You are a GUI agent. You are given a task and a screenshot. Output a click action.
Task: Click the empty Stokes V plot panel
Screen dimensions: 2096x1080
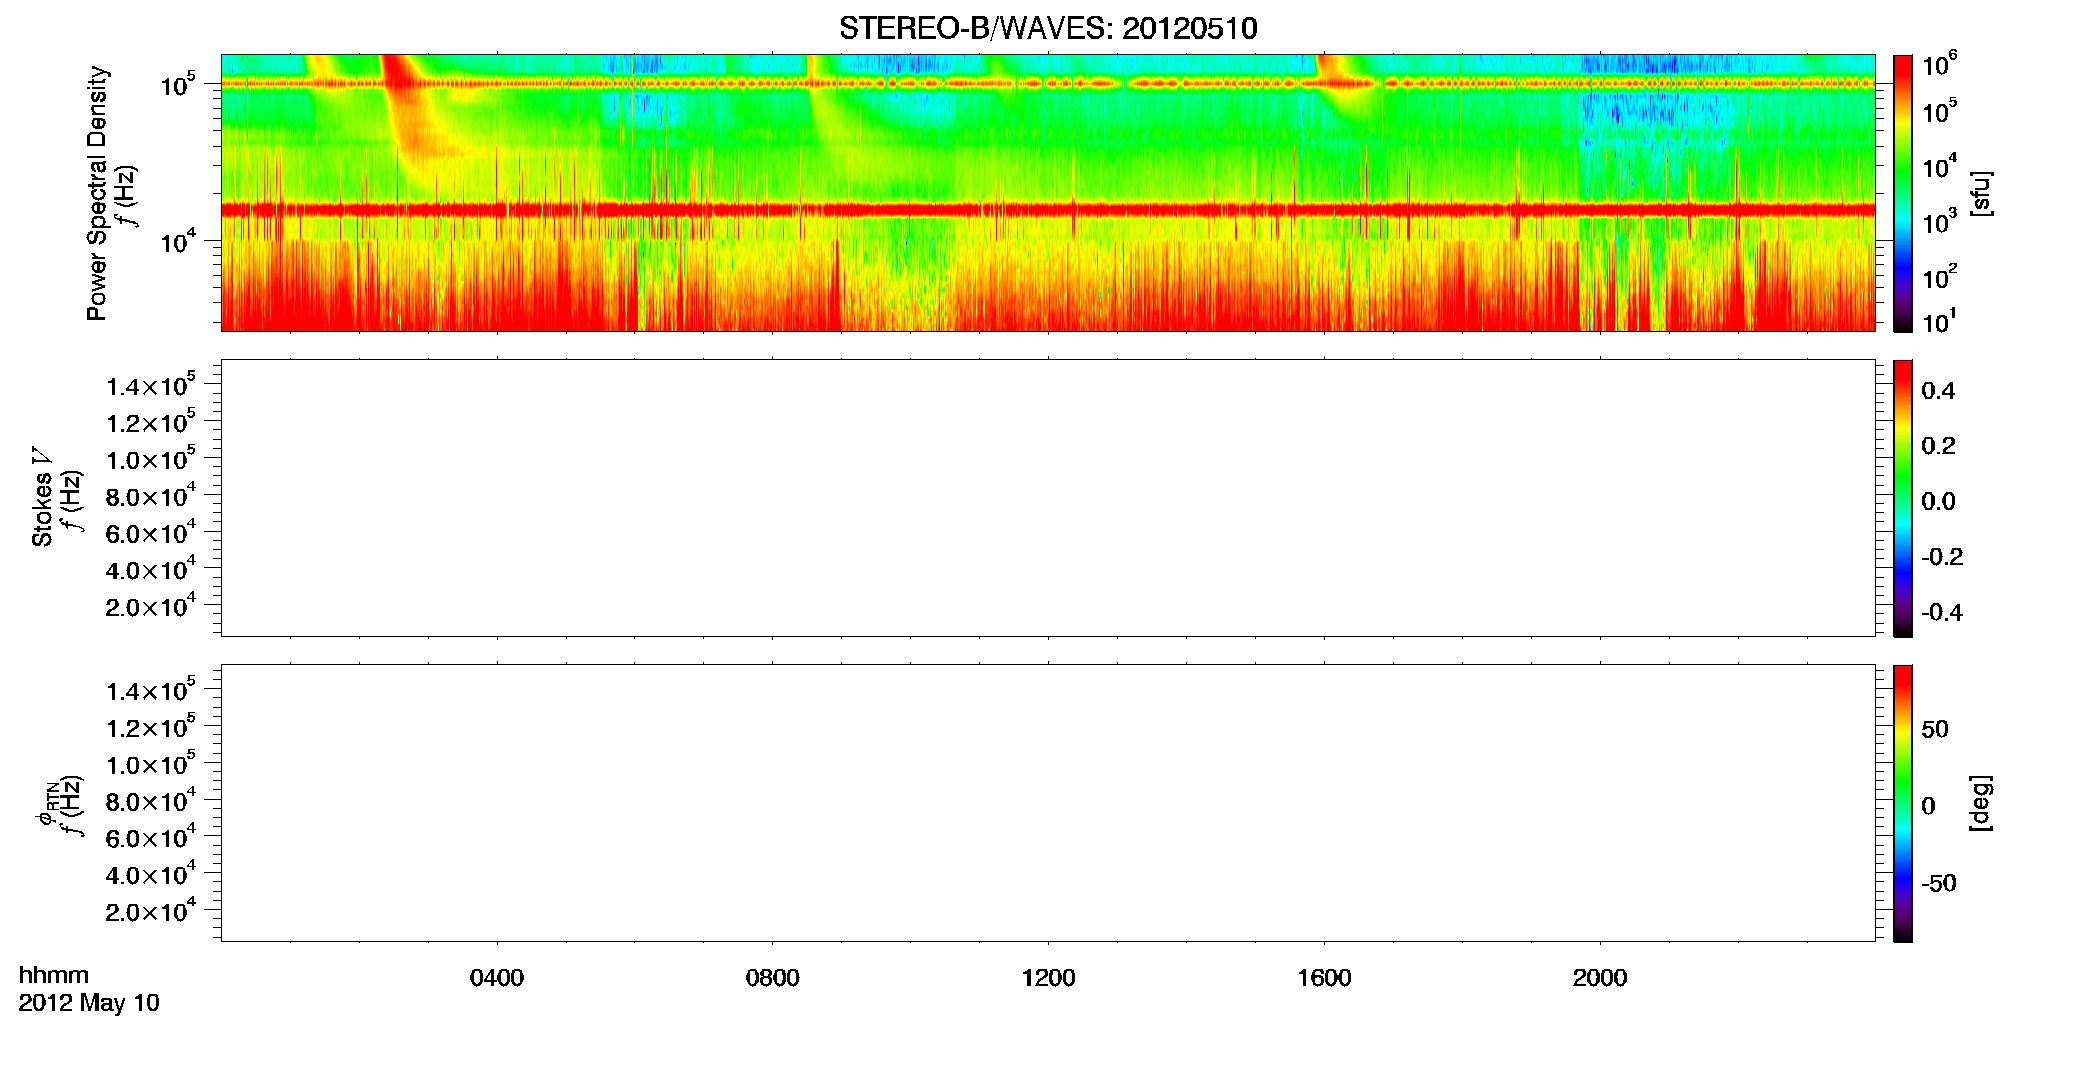(1048, 498)
